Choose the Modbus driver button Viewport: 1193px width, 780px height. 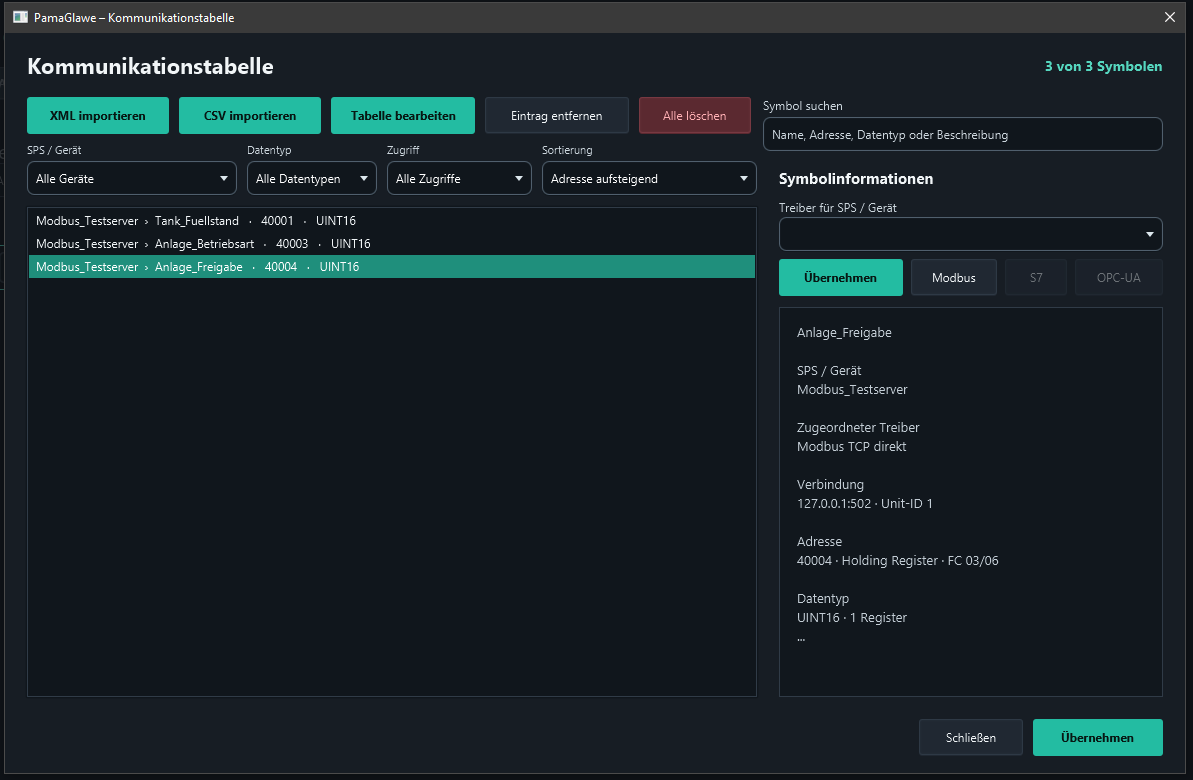953,278
